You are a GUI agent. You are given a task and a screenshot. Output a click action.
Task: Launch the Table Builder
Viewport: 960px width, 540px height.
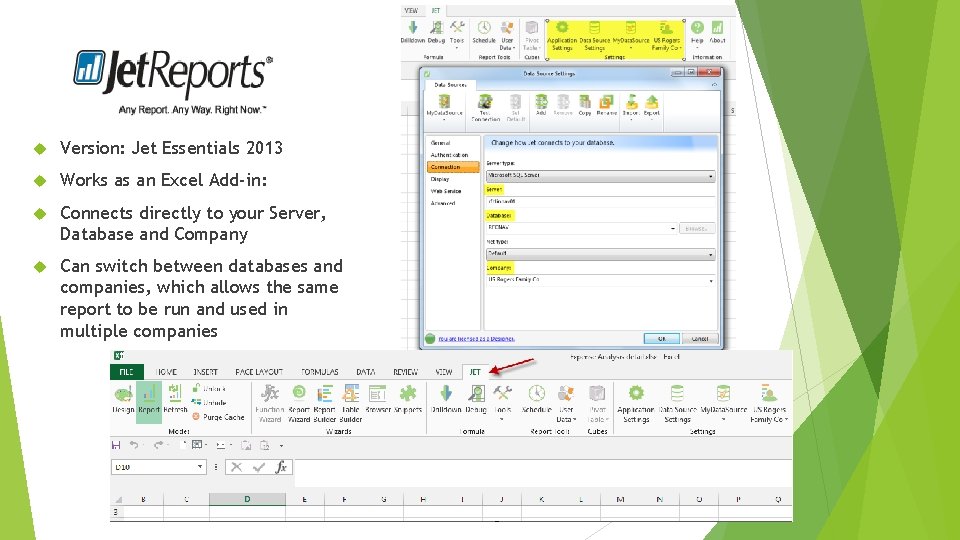[351, 404]
